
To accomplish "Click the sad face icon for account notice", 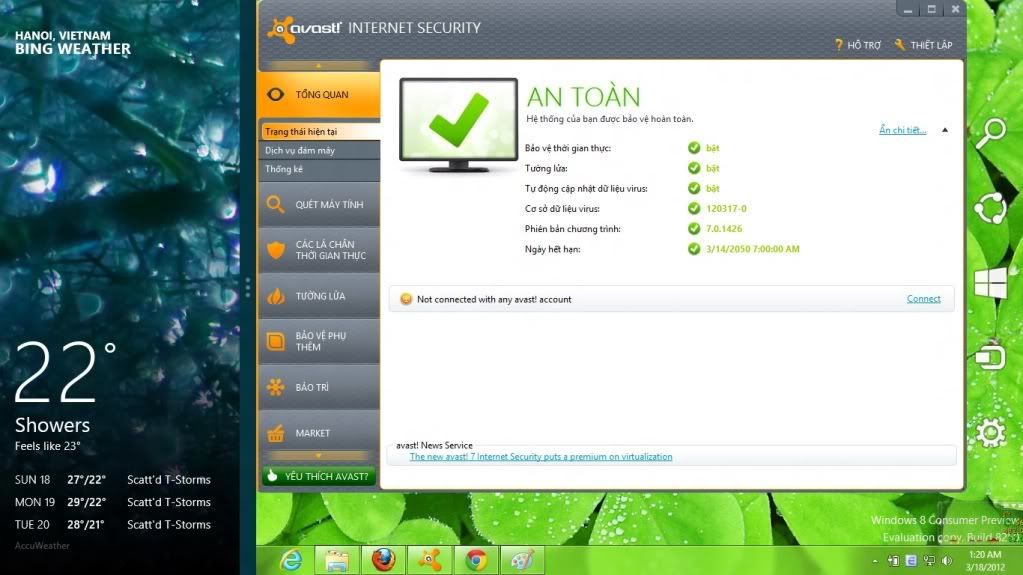I will (406, 299).
